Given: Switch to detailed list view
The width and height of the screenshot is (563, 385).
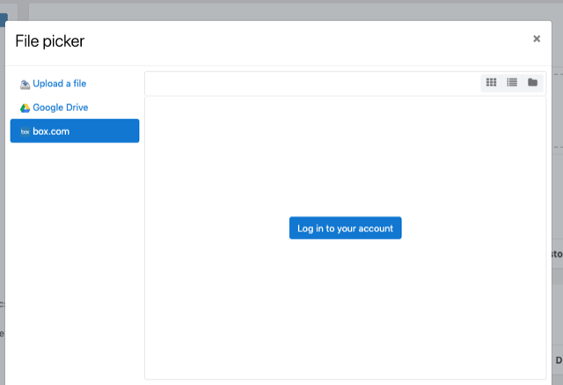Looking at the screenshot, I should coord(512,83).
